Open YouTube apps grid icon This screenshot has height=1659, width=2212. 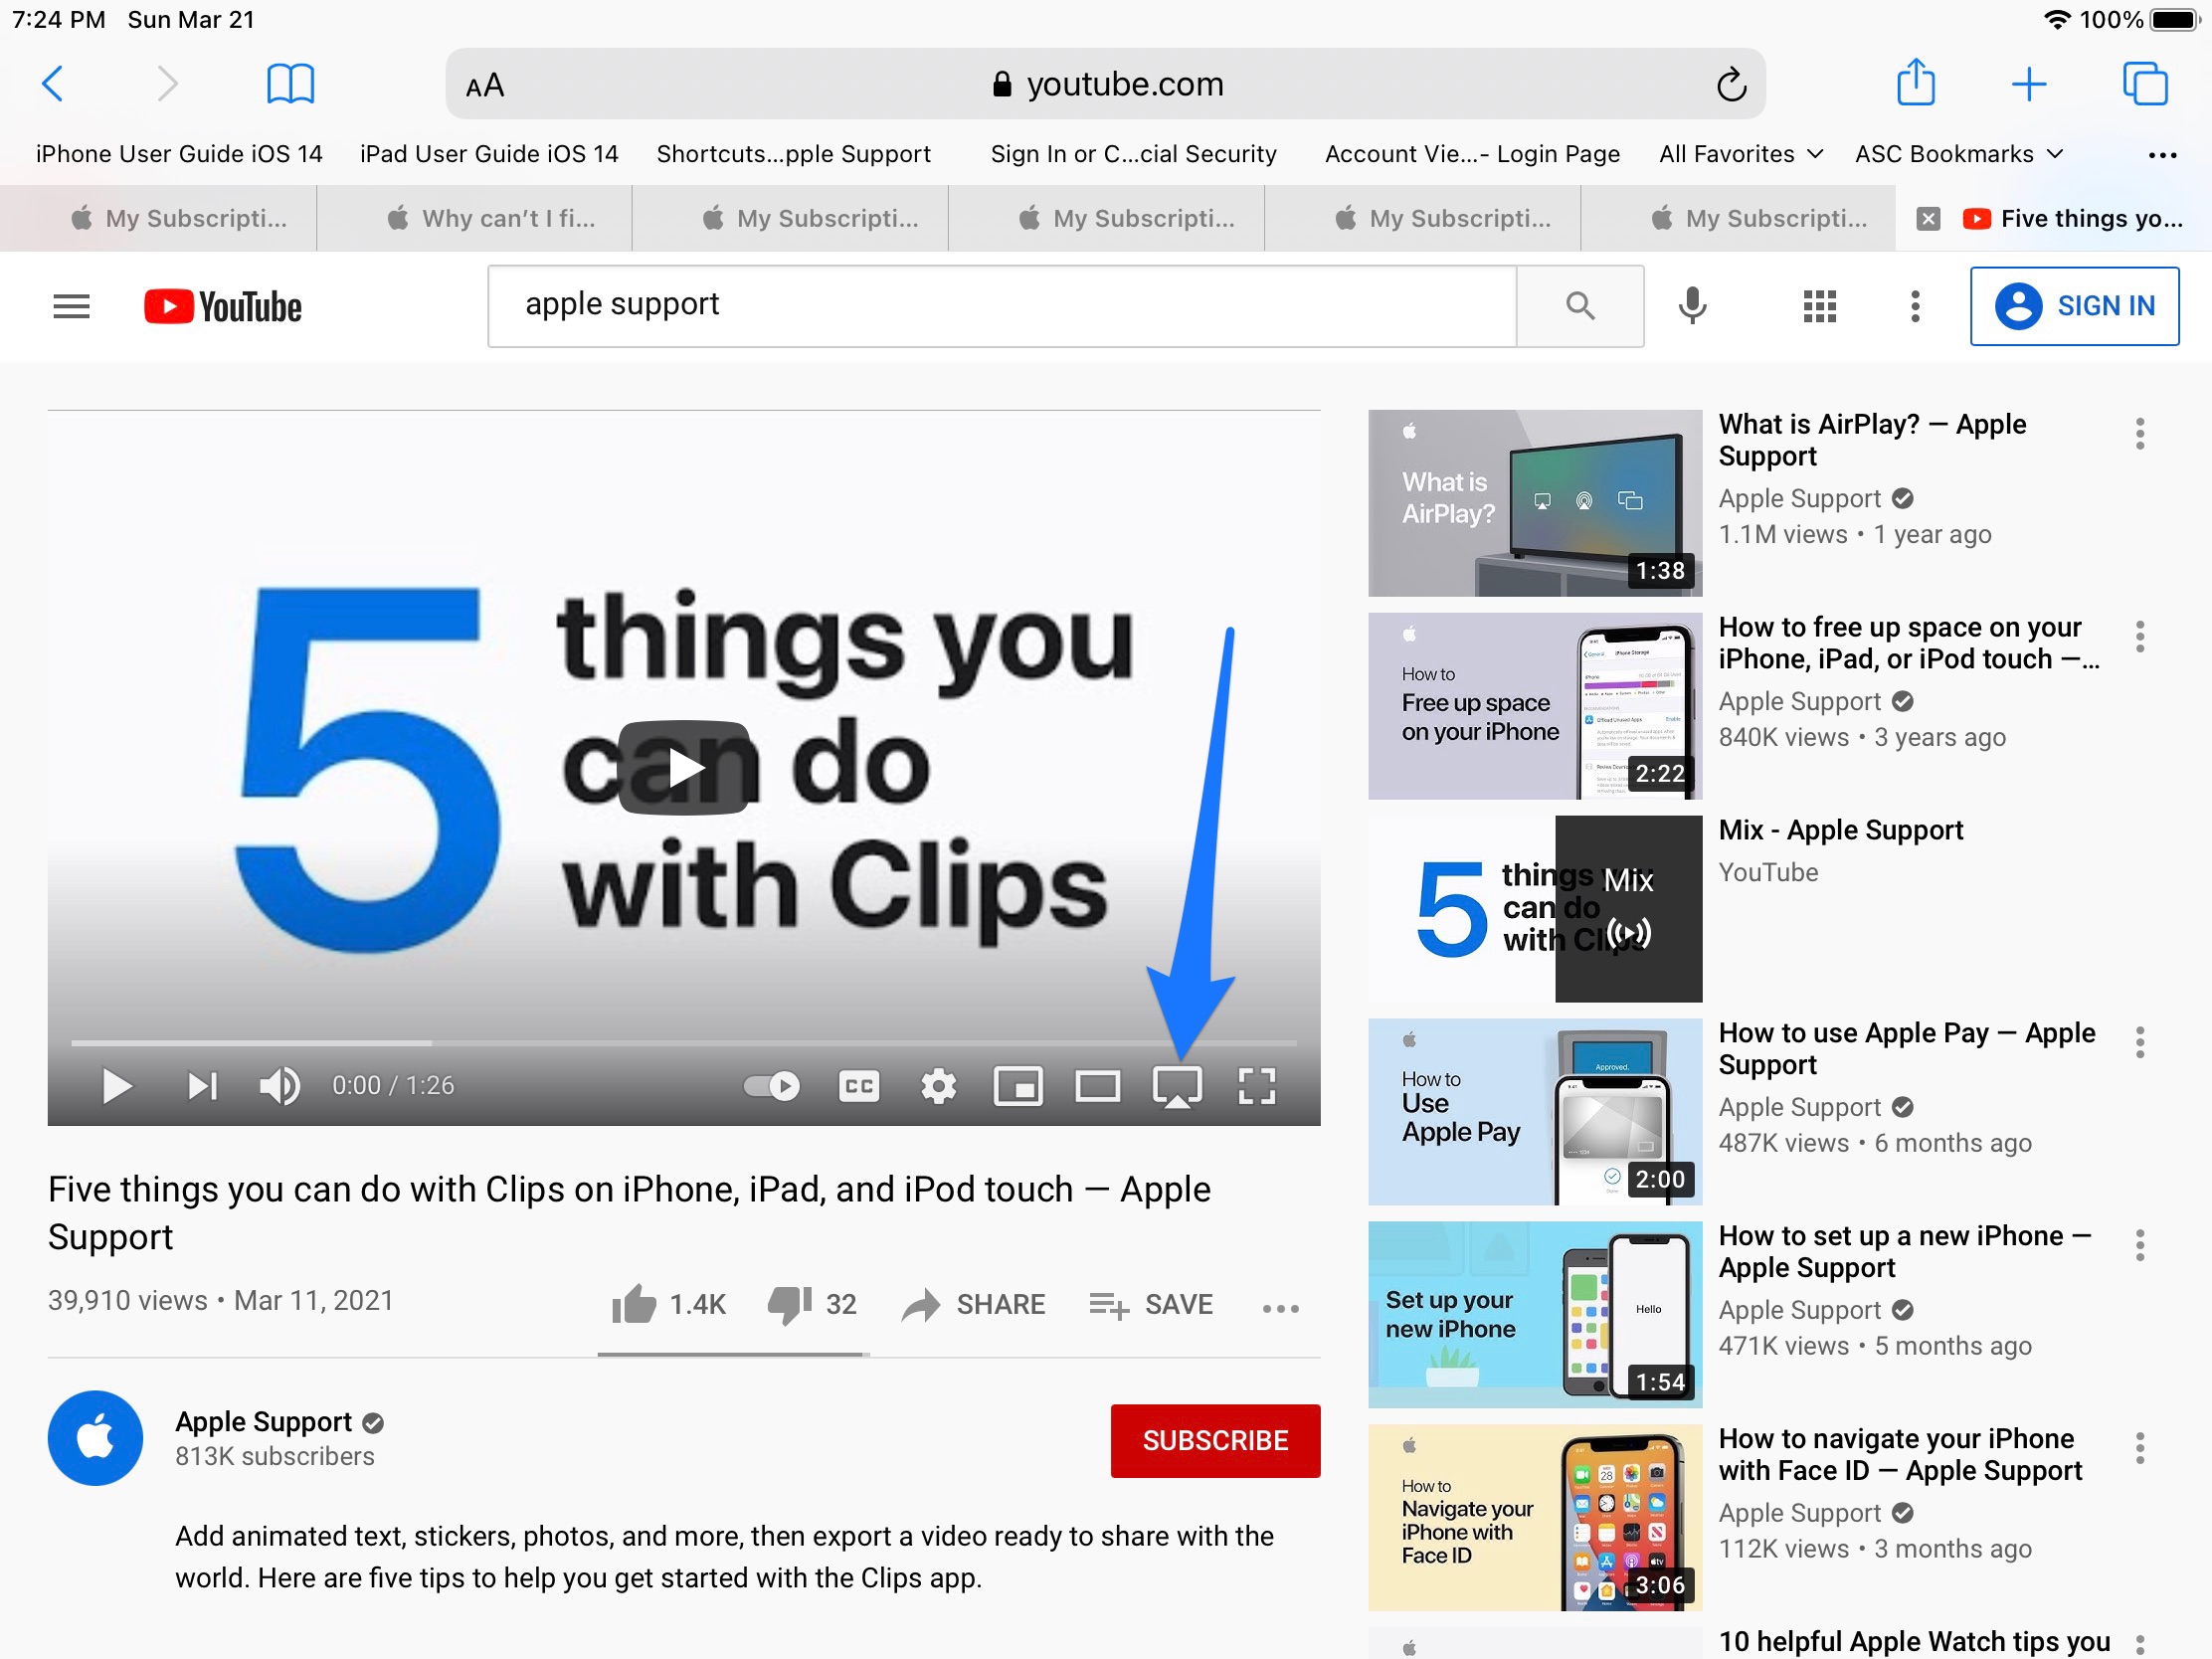(x=1819, y=306)
